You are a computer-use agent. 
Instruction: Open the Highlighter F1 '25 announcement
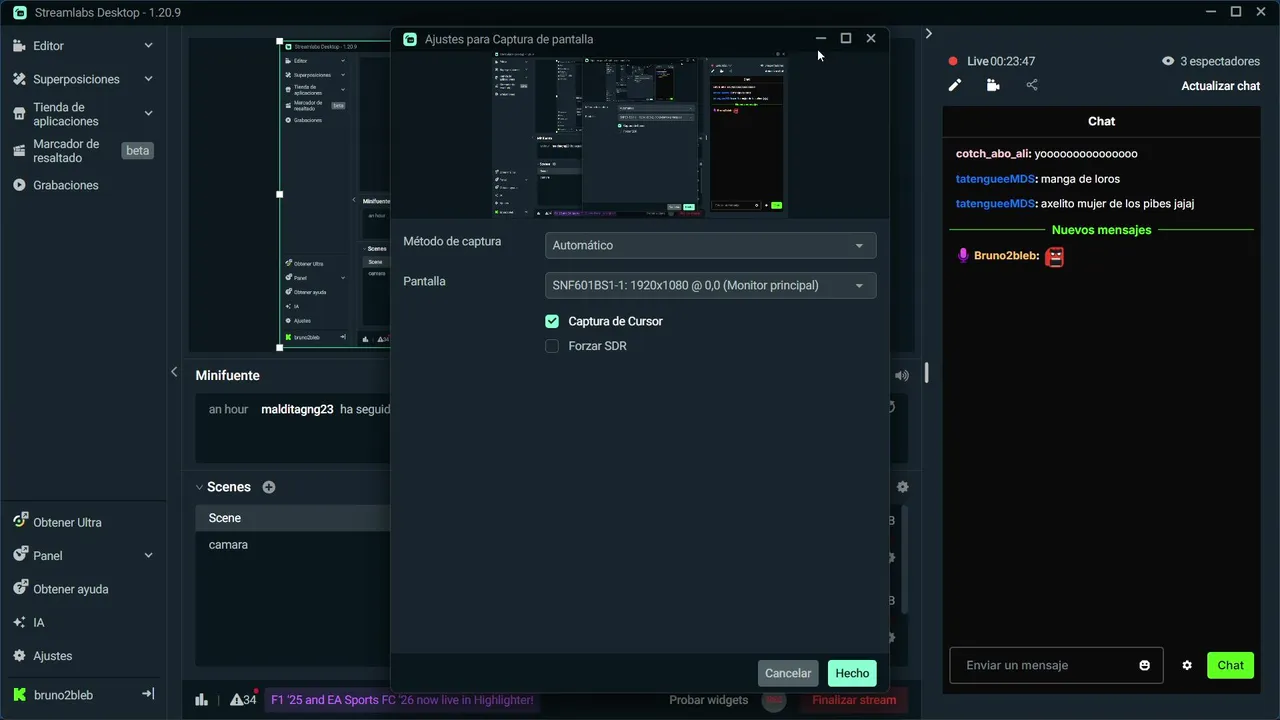402,700
